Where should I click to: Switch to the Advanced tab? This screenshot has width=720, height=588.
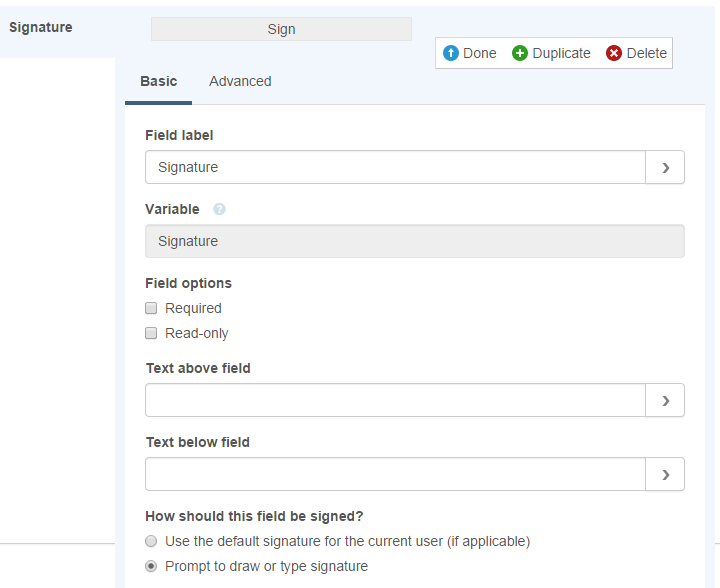pos(240,81)
